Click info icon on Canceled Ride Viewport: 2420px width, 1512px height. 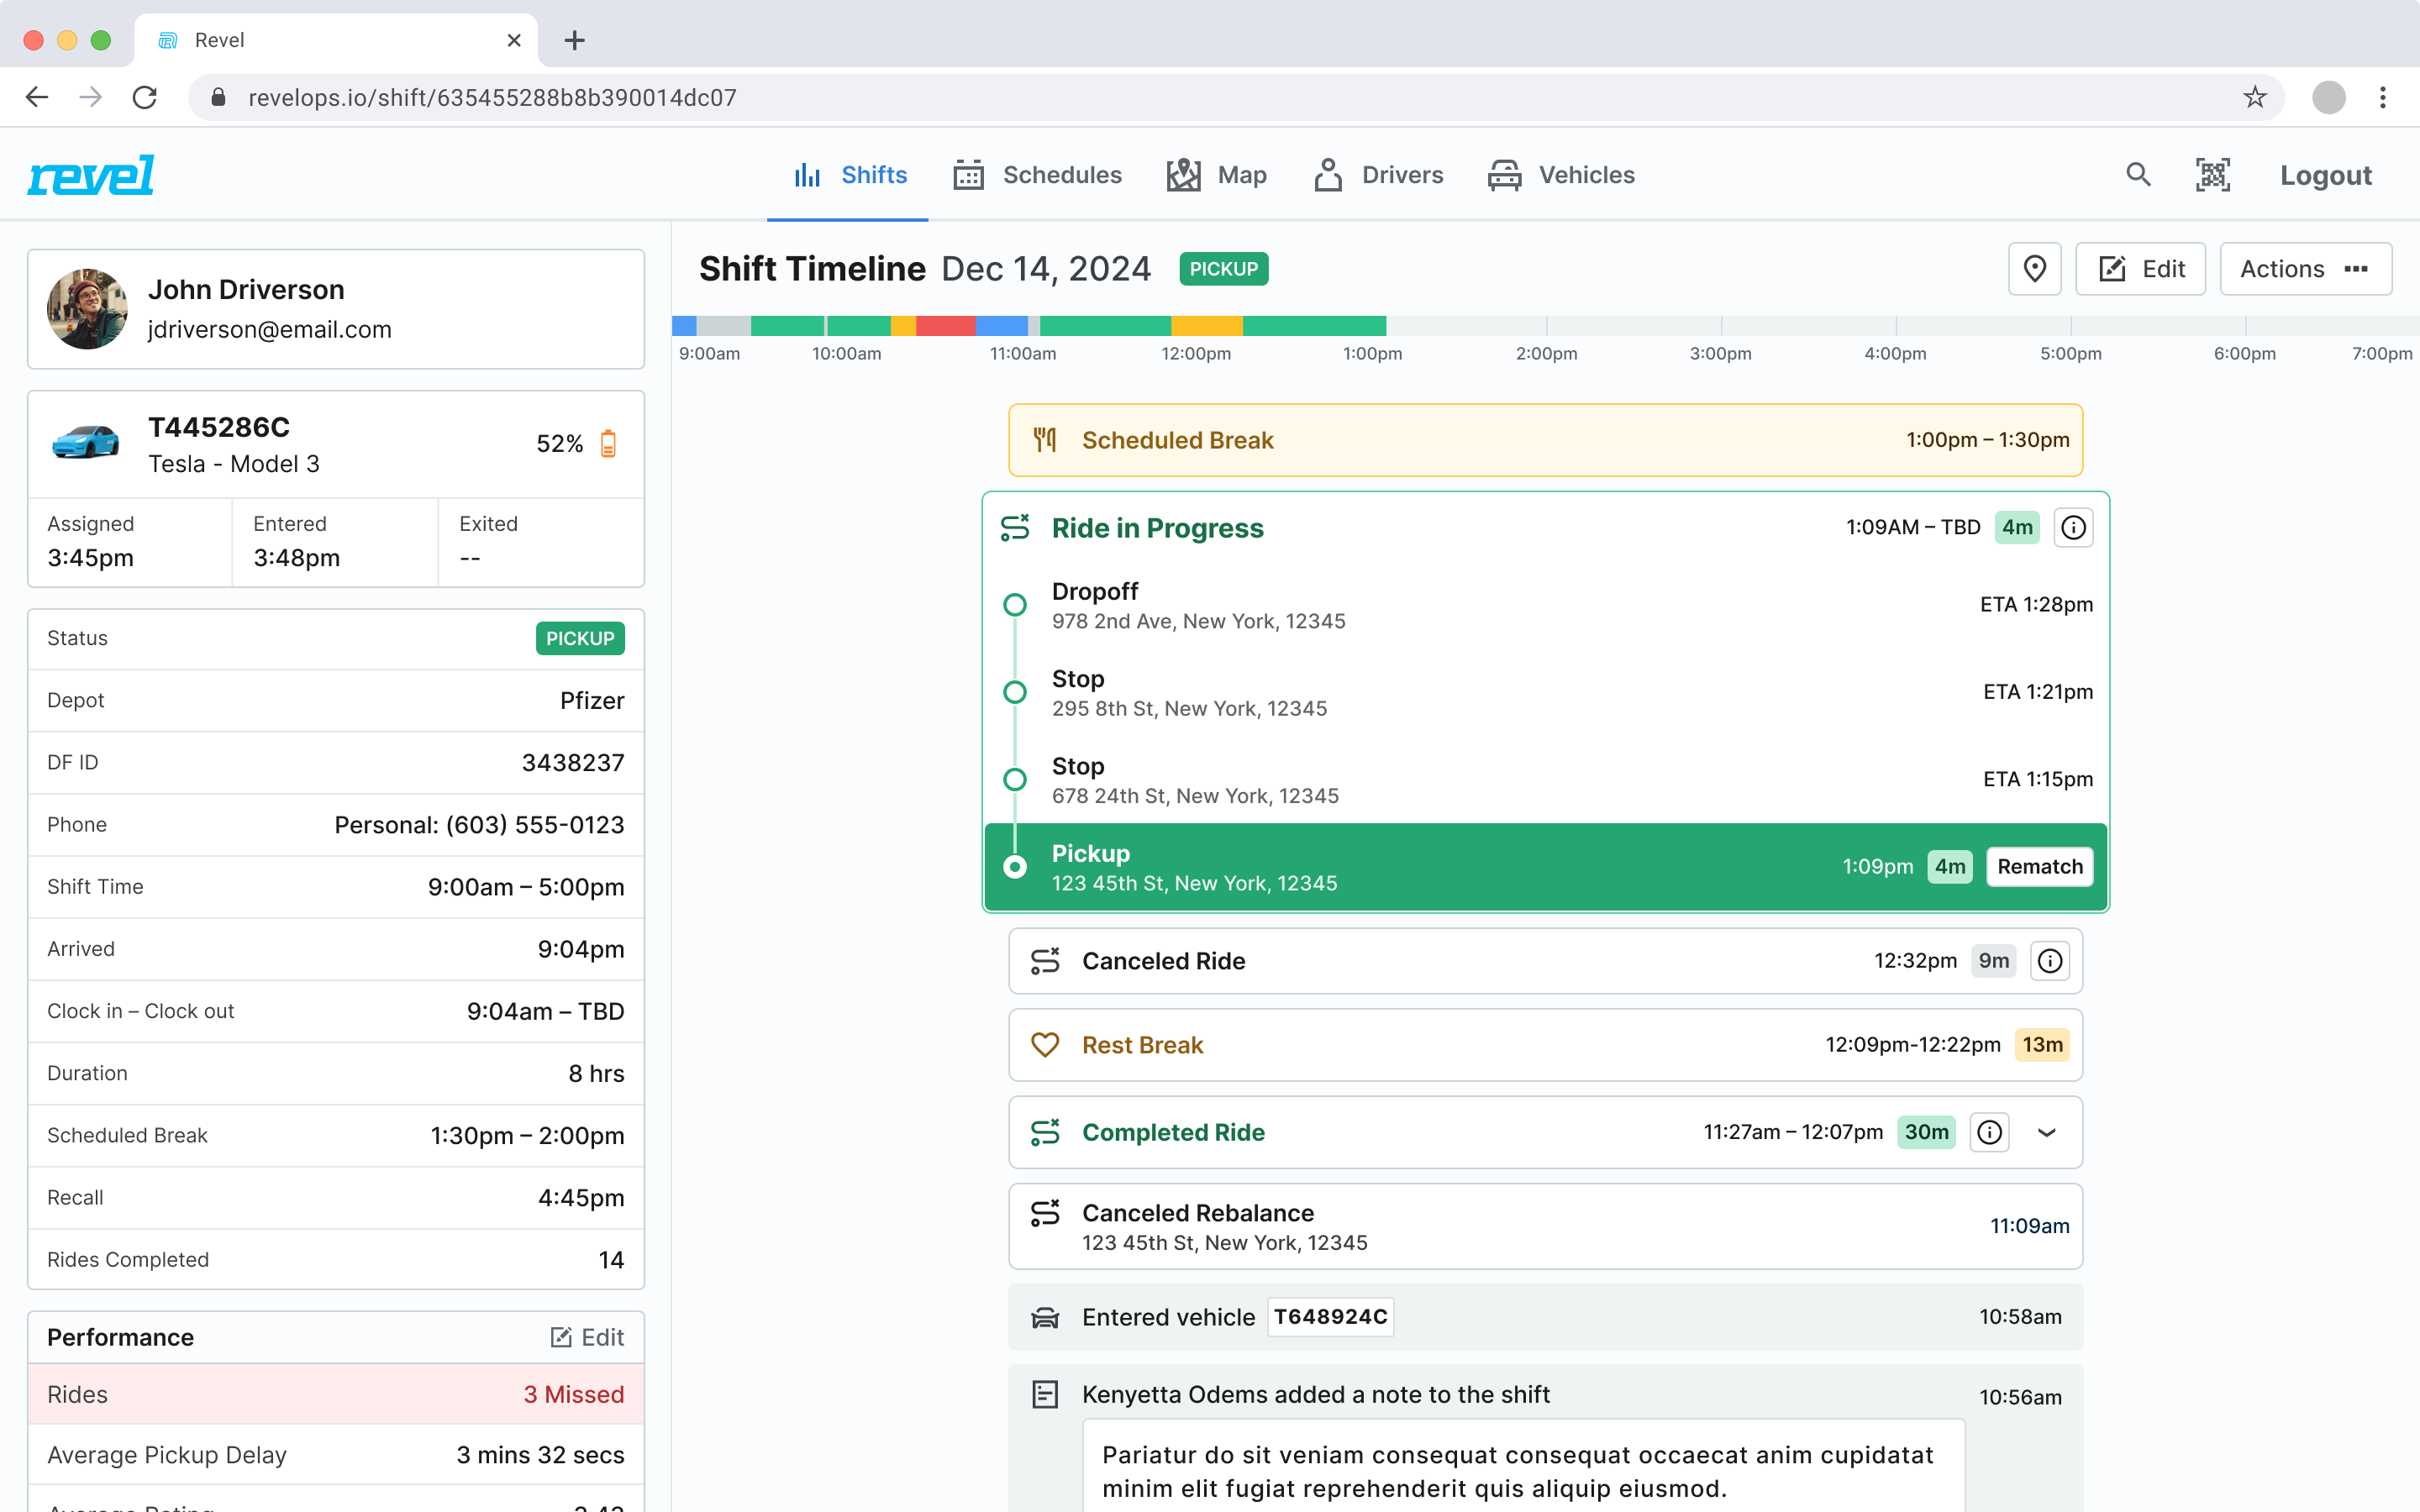pyautogui.click(x=2050, y=961)
